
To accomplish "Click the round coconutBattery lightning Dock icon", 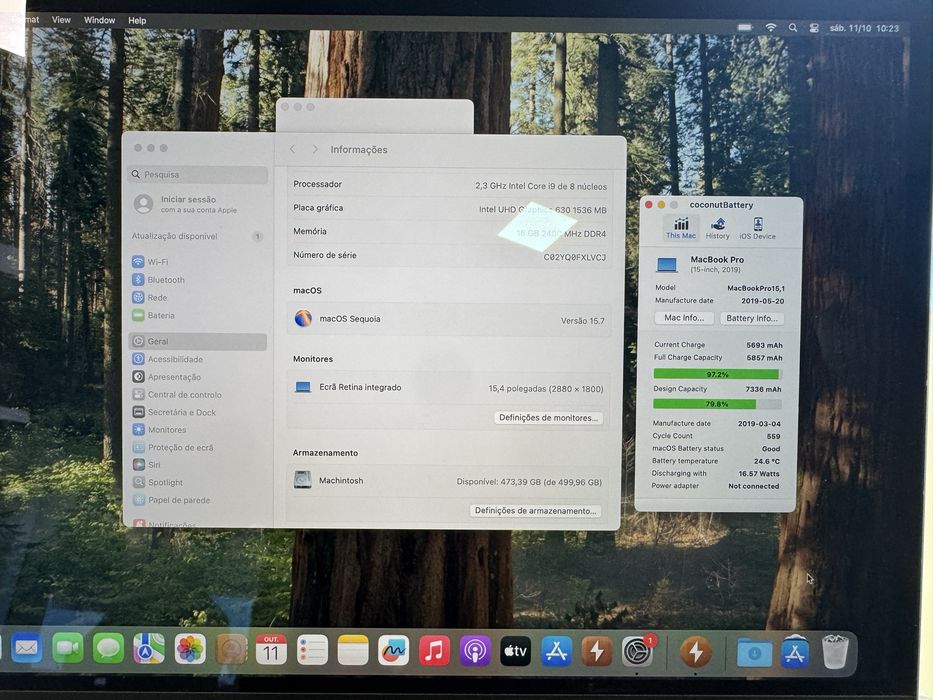I will pyautogui.click(x=695, y=652).
